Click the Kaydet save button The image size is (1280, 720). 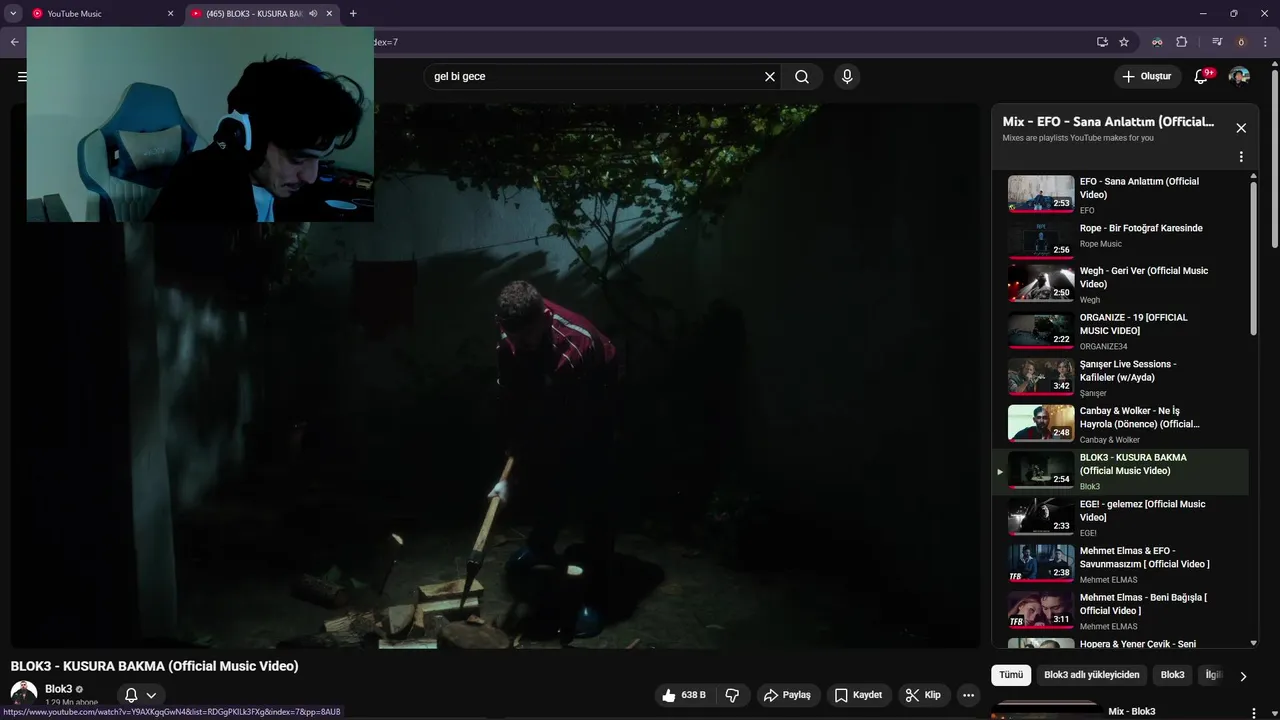click(x=858, y=695)
